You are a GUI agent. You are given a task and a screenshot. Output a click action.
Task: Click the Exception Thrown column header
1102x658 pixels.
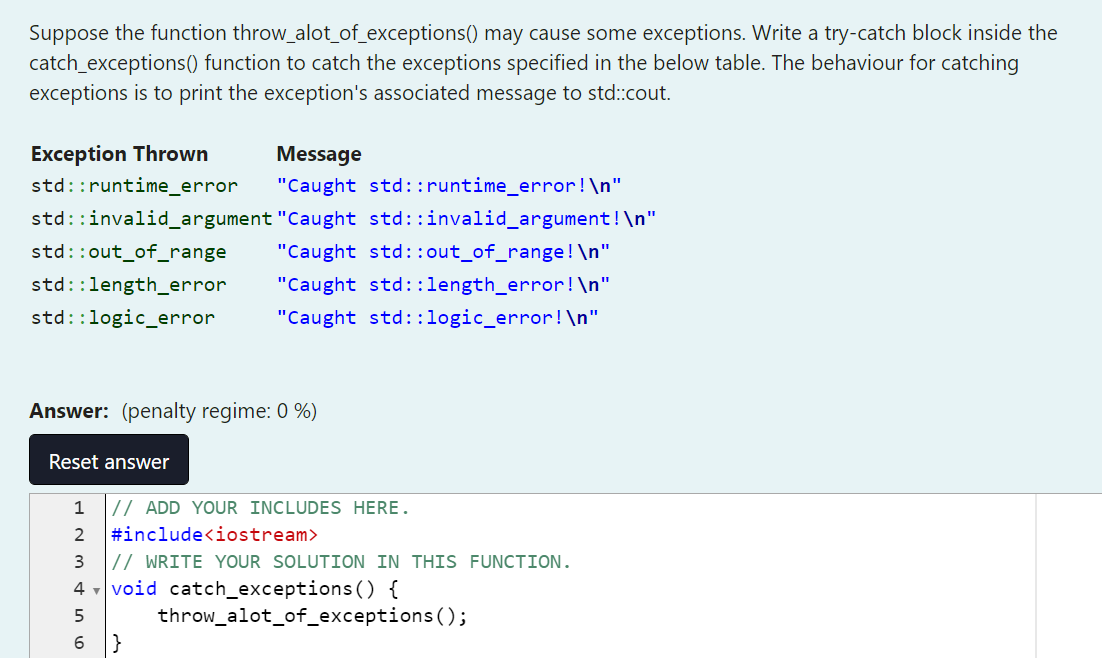coord(119,153)
